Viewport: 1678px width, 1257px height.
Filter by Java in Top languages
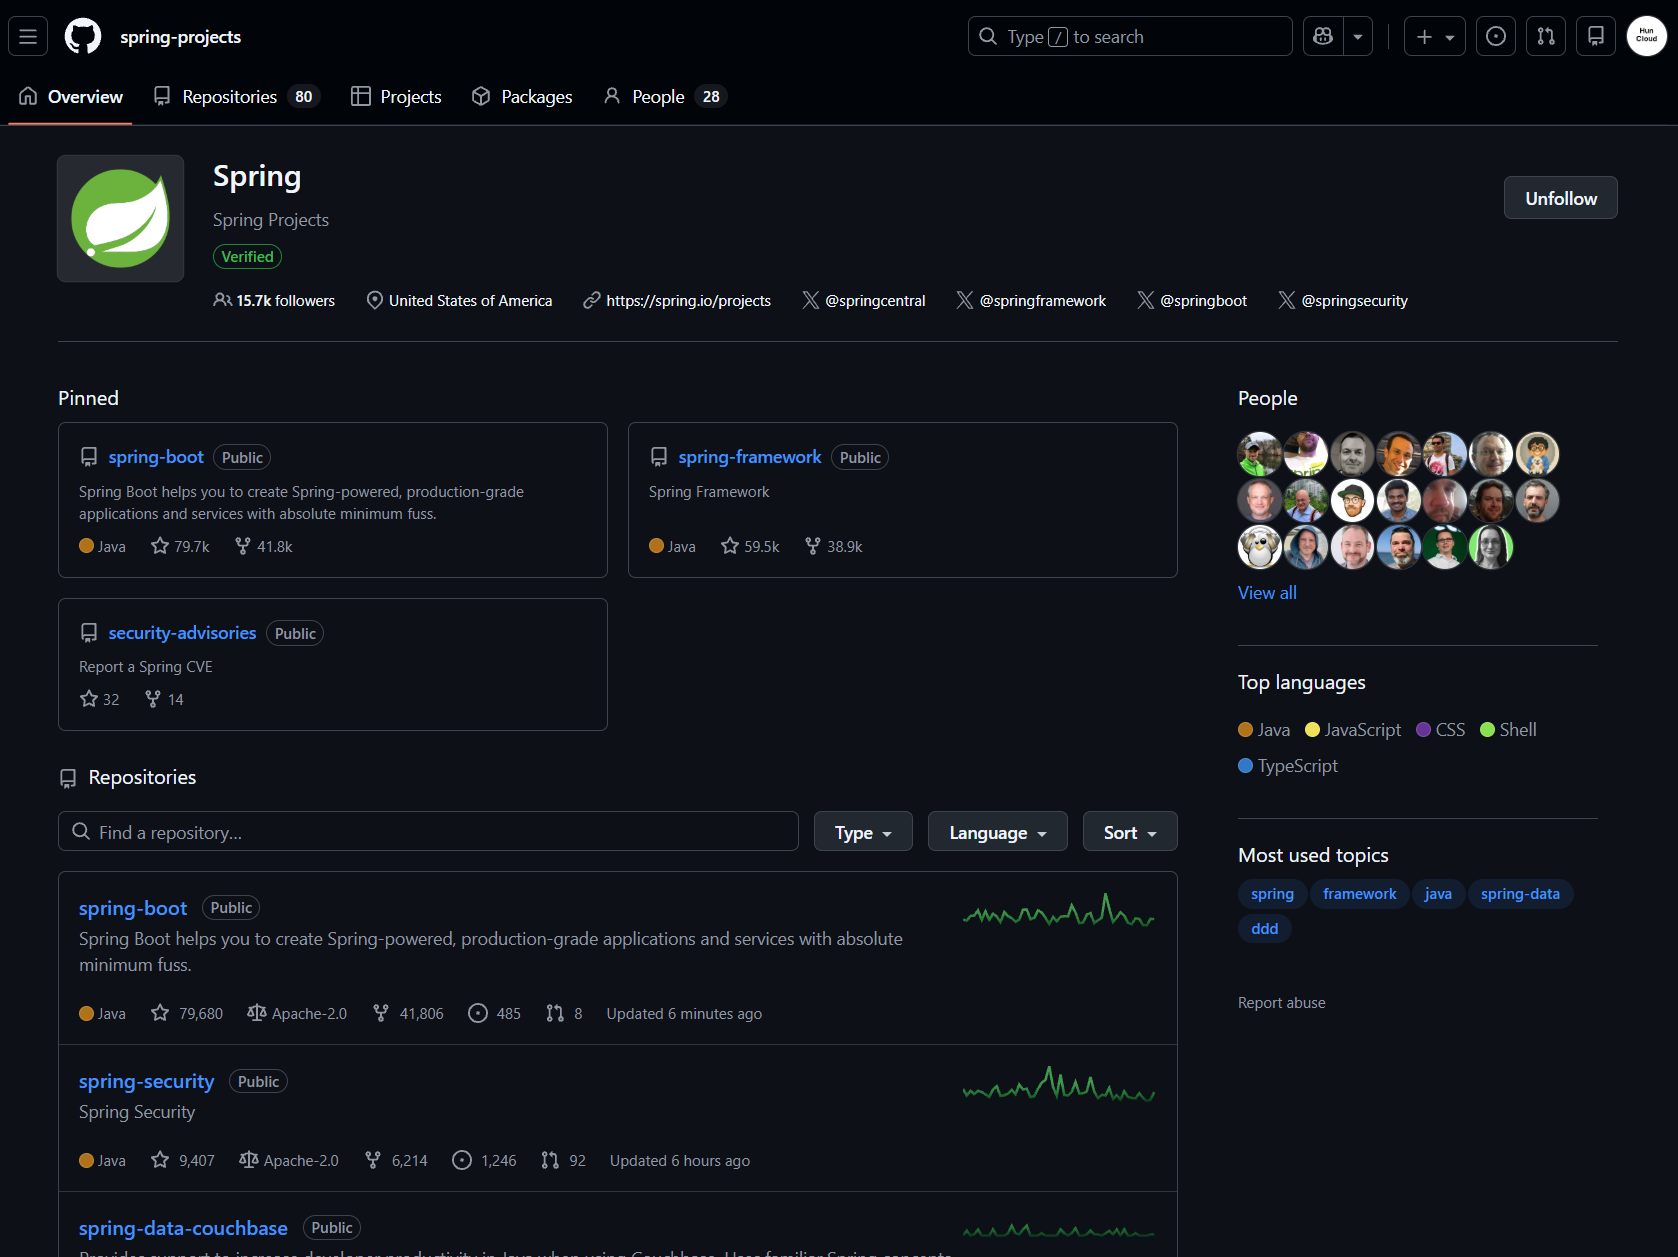(x=1264, y=730)
